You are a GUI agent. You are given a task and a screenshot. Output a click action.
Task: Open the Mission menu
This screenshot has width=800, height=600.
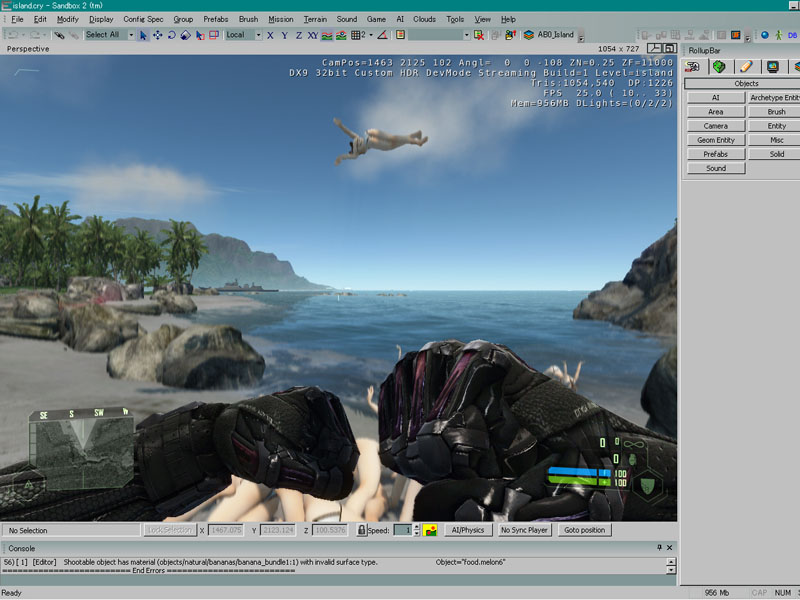tap(281, 19)
